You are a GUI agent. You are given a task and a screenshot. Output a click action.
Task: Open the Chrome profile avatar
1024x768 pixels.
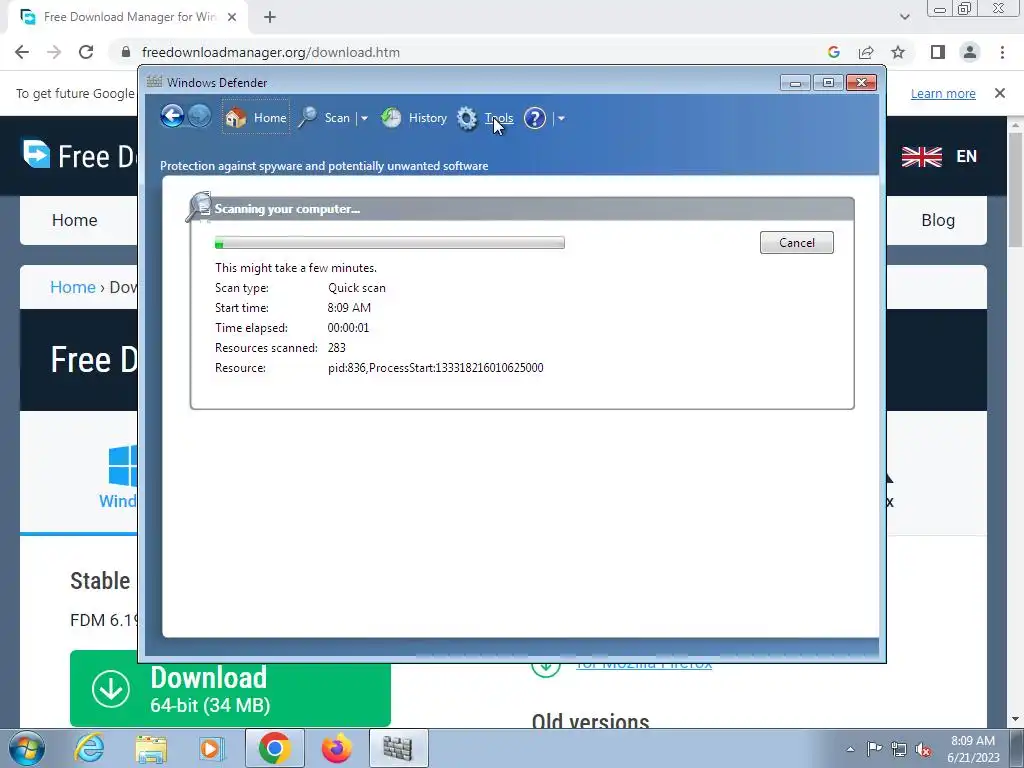pos(970,52)
